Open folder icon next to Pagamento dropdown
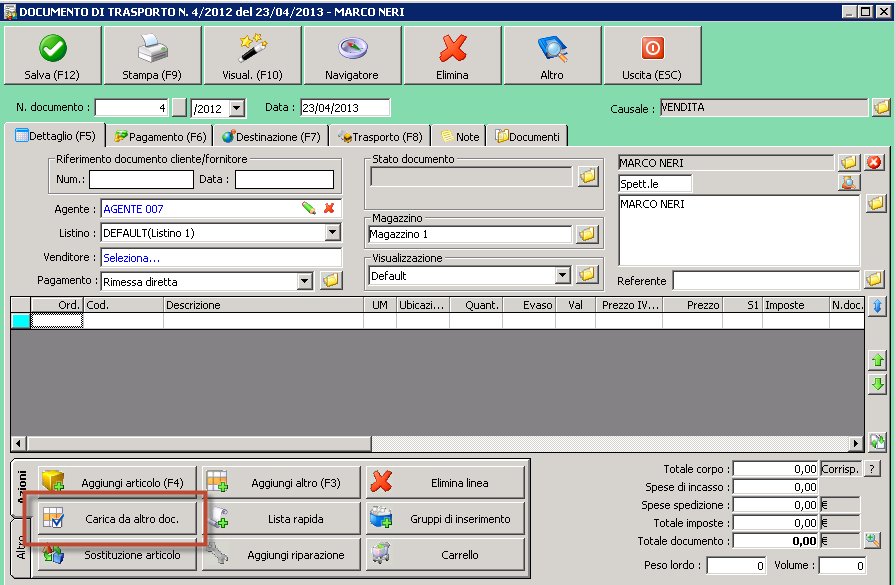 coord(331,281)
